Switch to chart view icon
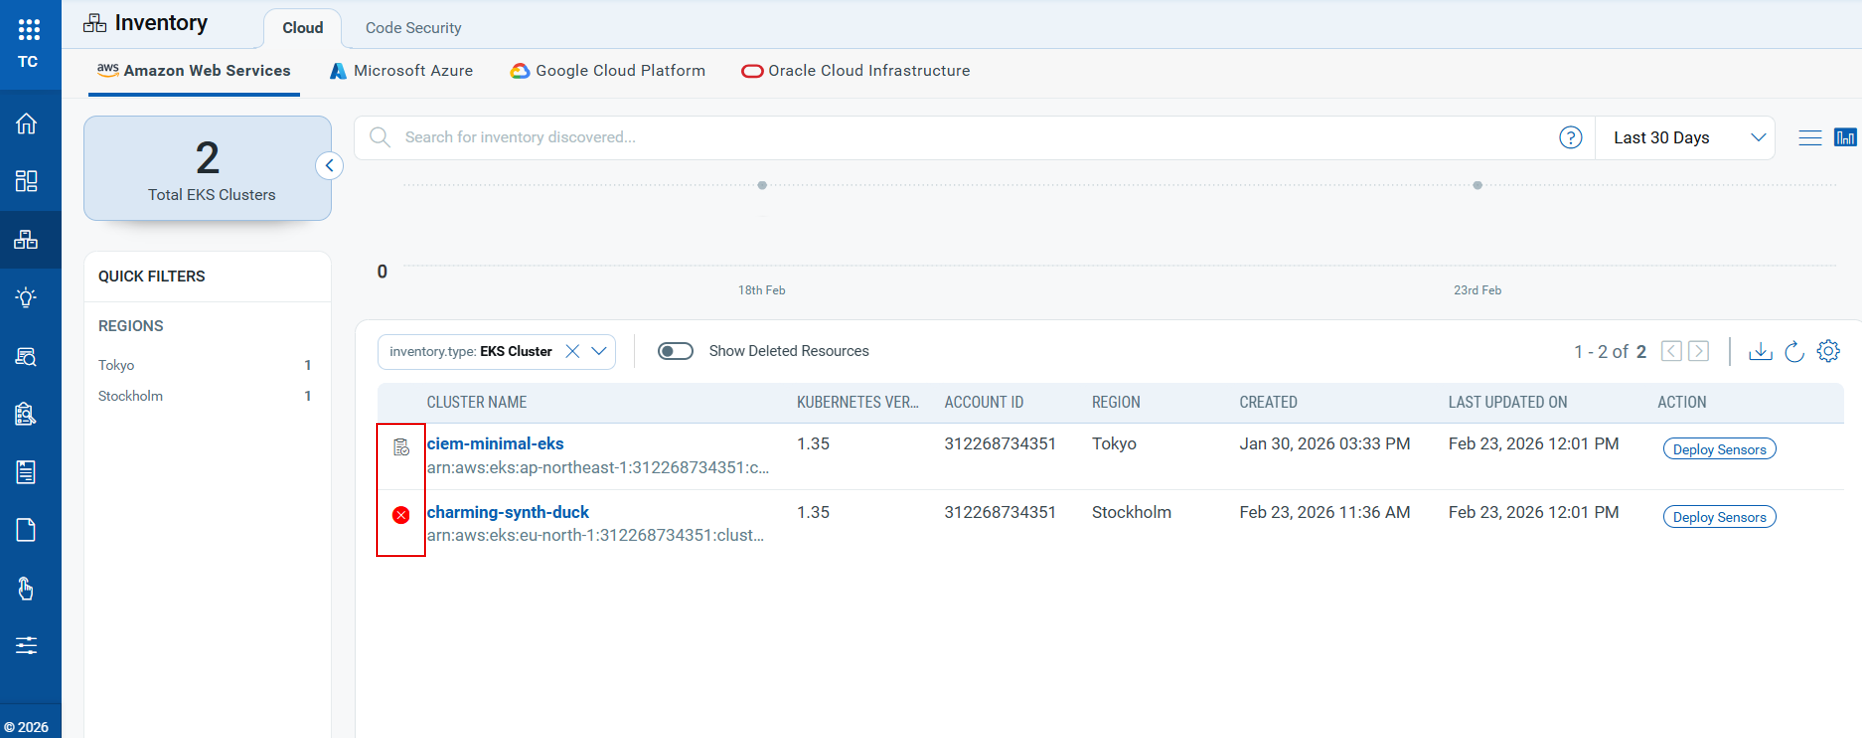 (x=1845, y=138)
